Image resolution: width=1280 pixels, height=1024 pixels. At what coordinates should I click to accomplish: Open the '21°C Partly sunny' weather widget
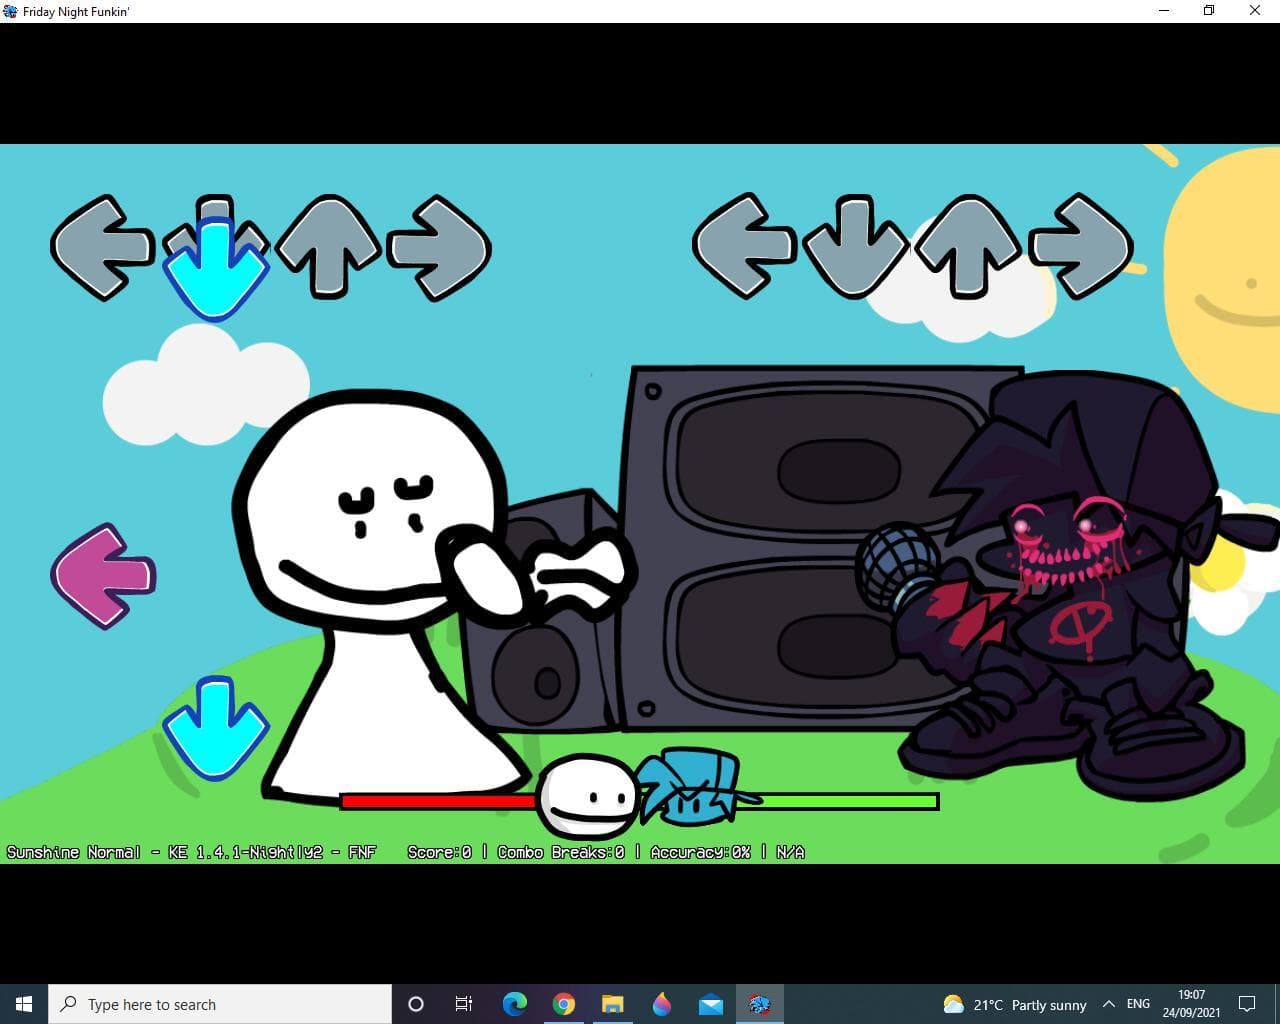pos(1014,1004)
